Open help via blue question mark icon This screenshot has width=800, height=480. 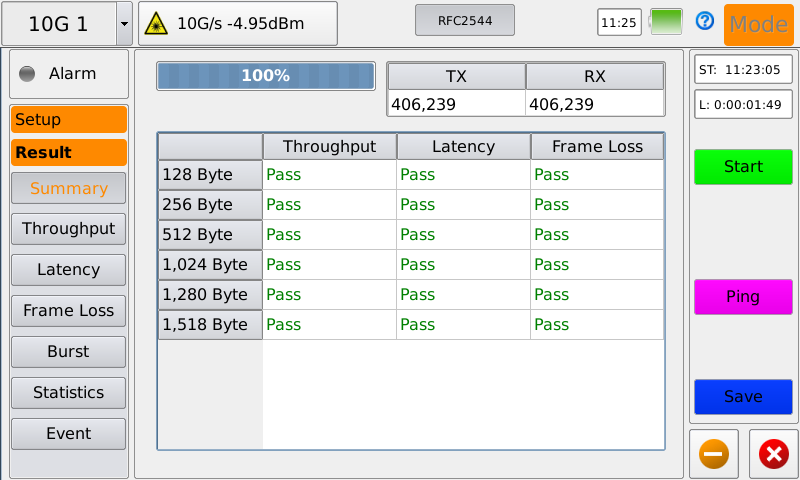(x=704, y=21)
